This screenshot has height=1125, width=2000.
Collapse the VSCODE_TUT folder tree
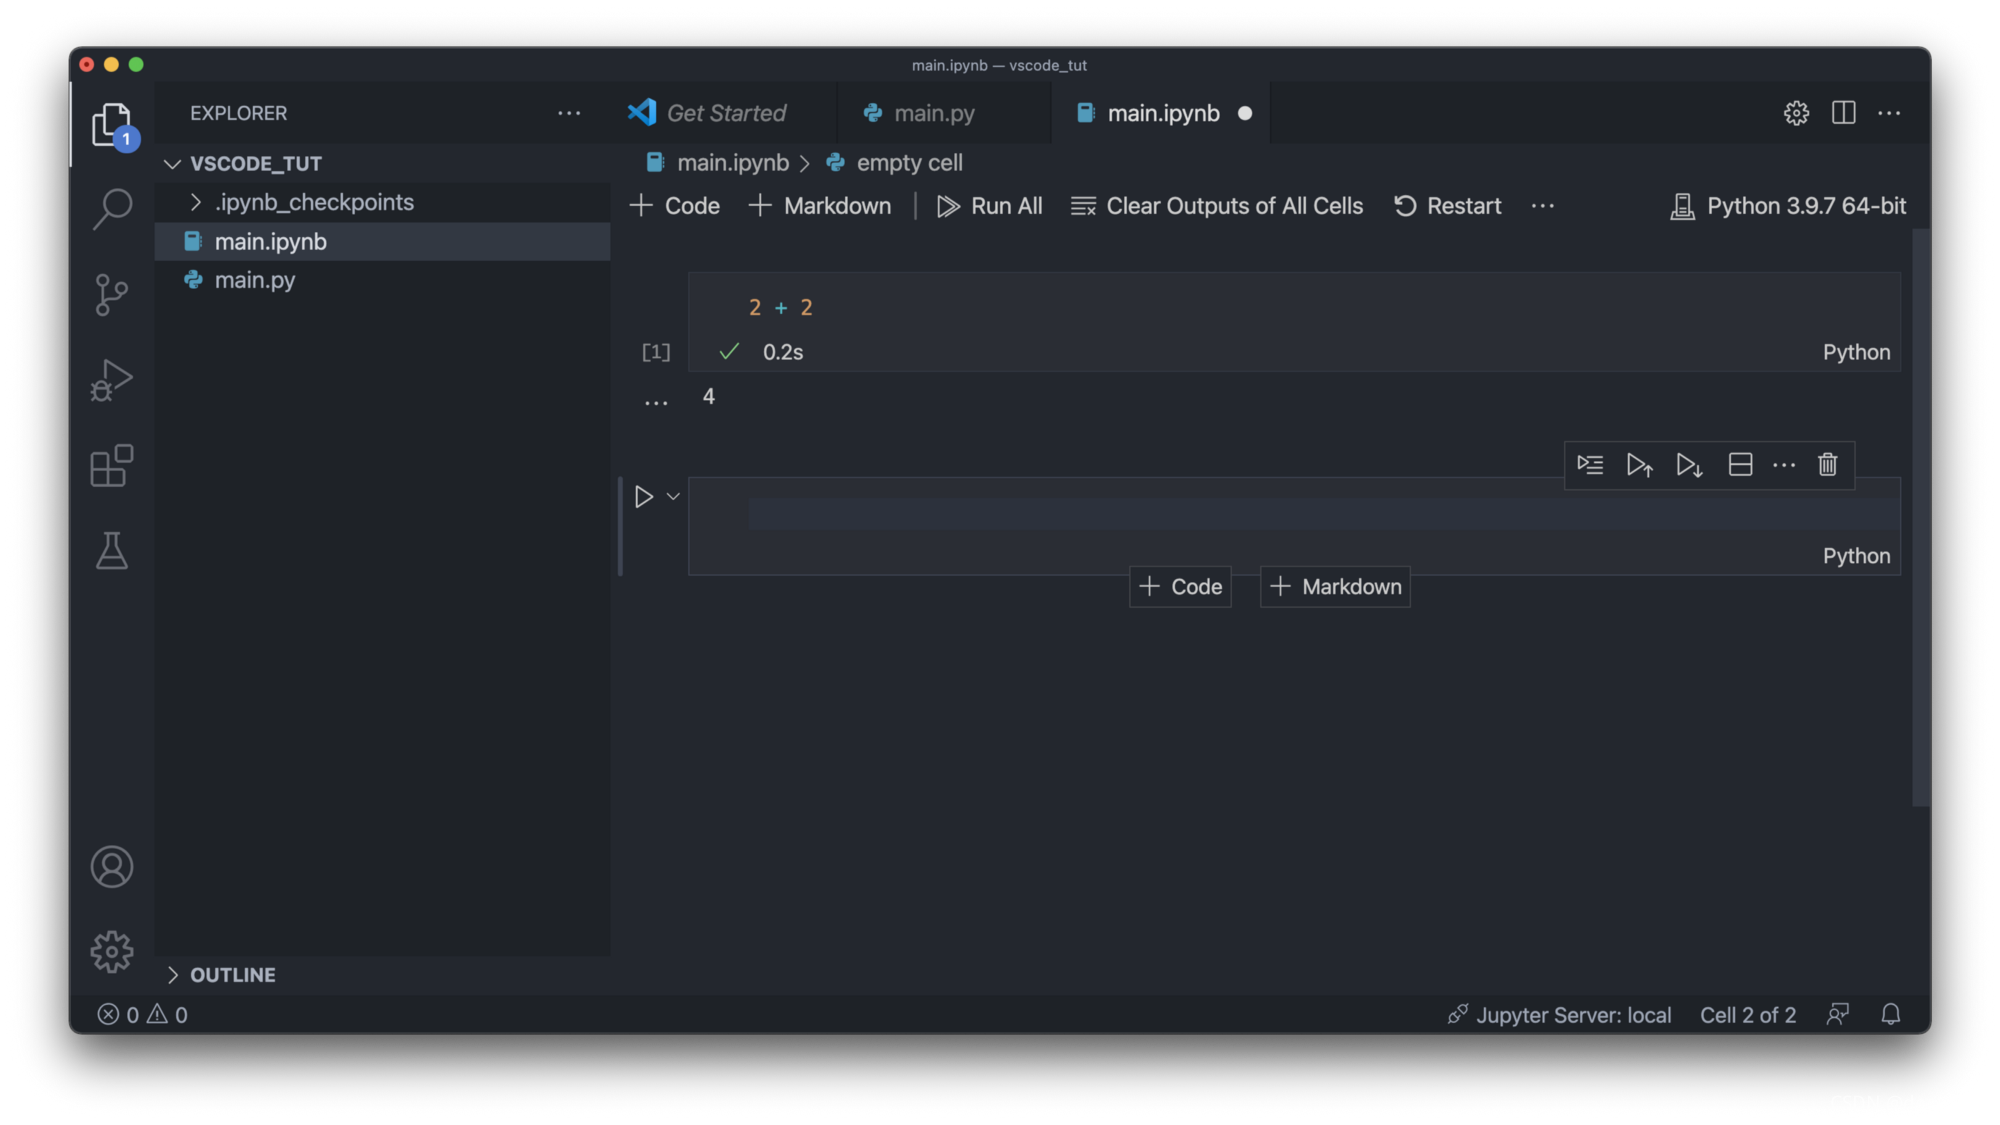click(172, 163)
